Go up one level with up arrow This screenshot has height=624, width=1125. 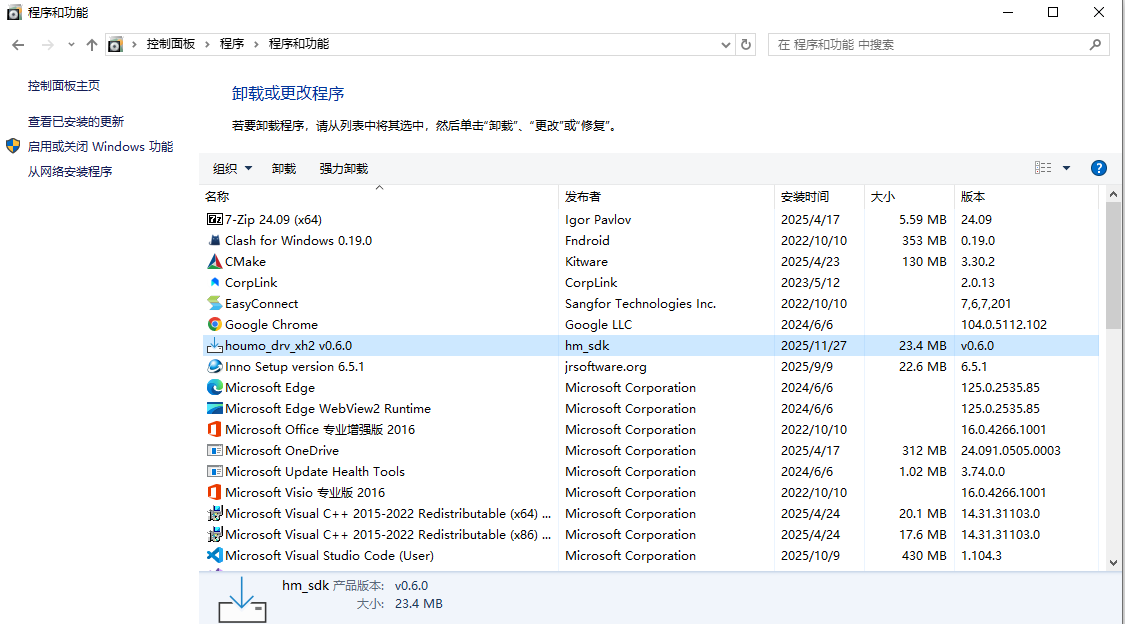92,44
